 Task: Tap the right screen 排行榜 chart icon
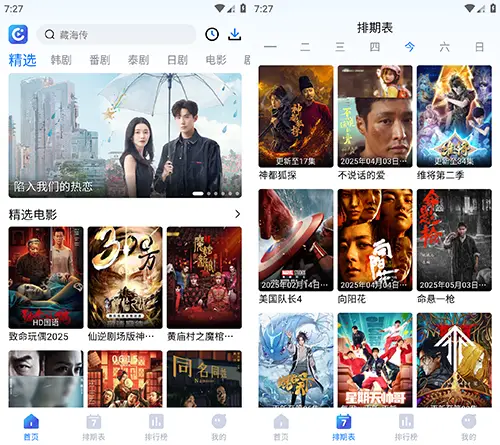(x=406, y=421)
